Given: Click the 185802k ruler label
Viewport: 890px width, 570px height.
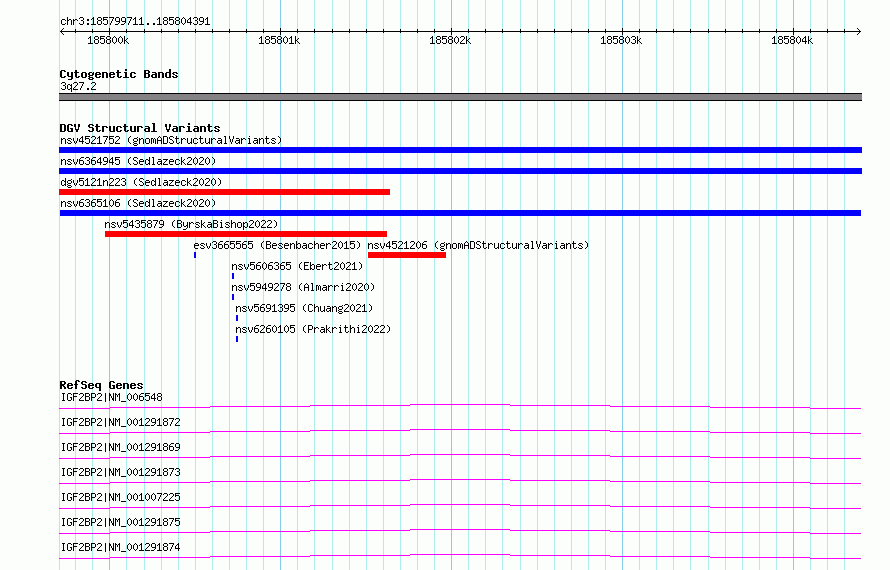Looking at the screenshot, I should pyautogui.click(x=450, y=40).
